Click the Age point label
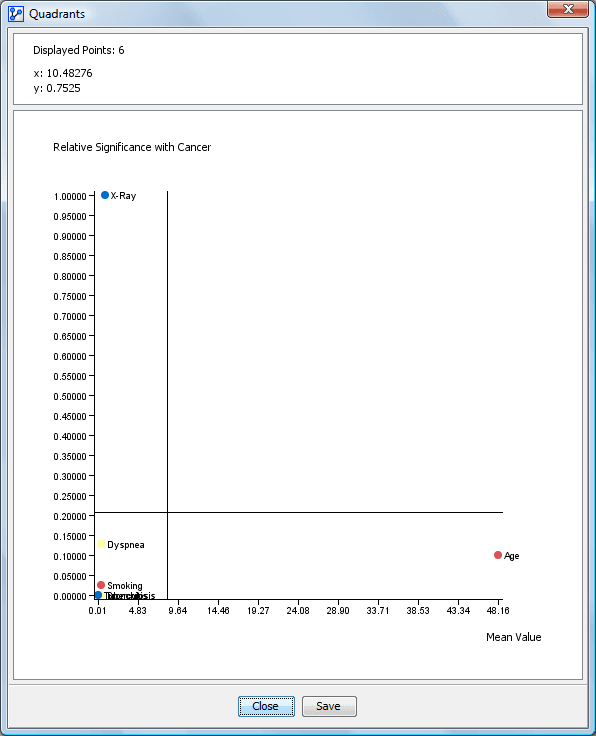Viewport: 596px width, 736px height. tap(512, 556)
